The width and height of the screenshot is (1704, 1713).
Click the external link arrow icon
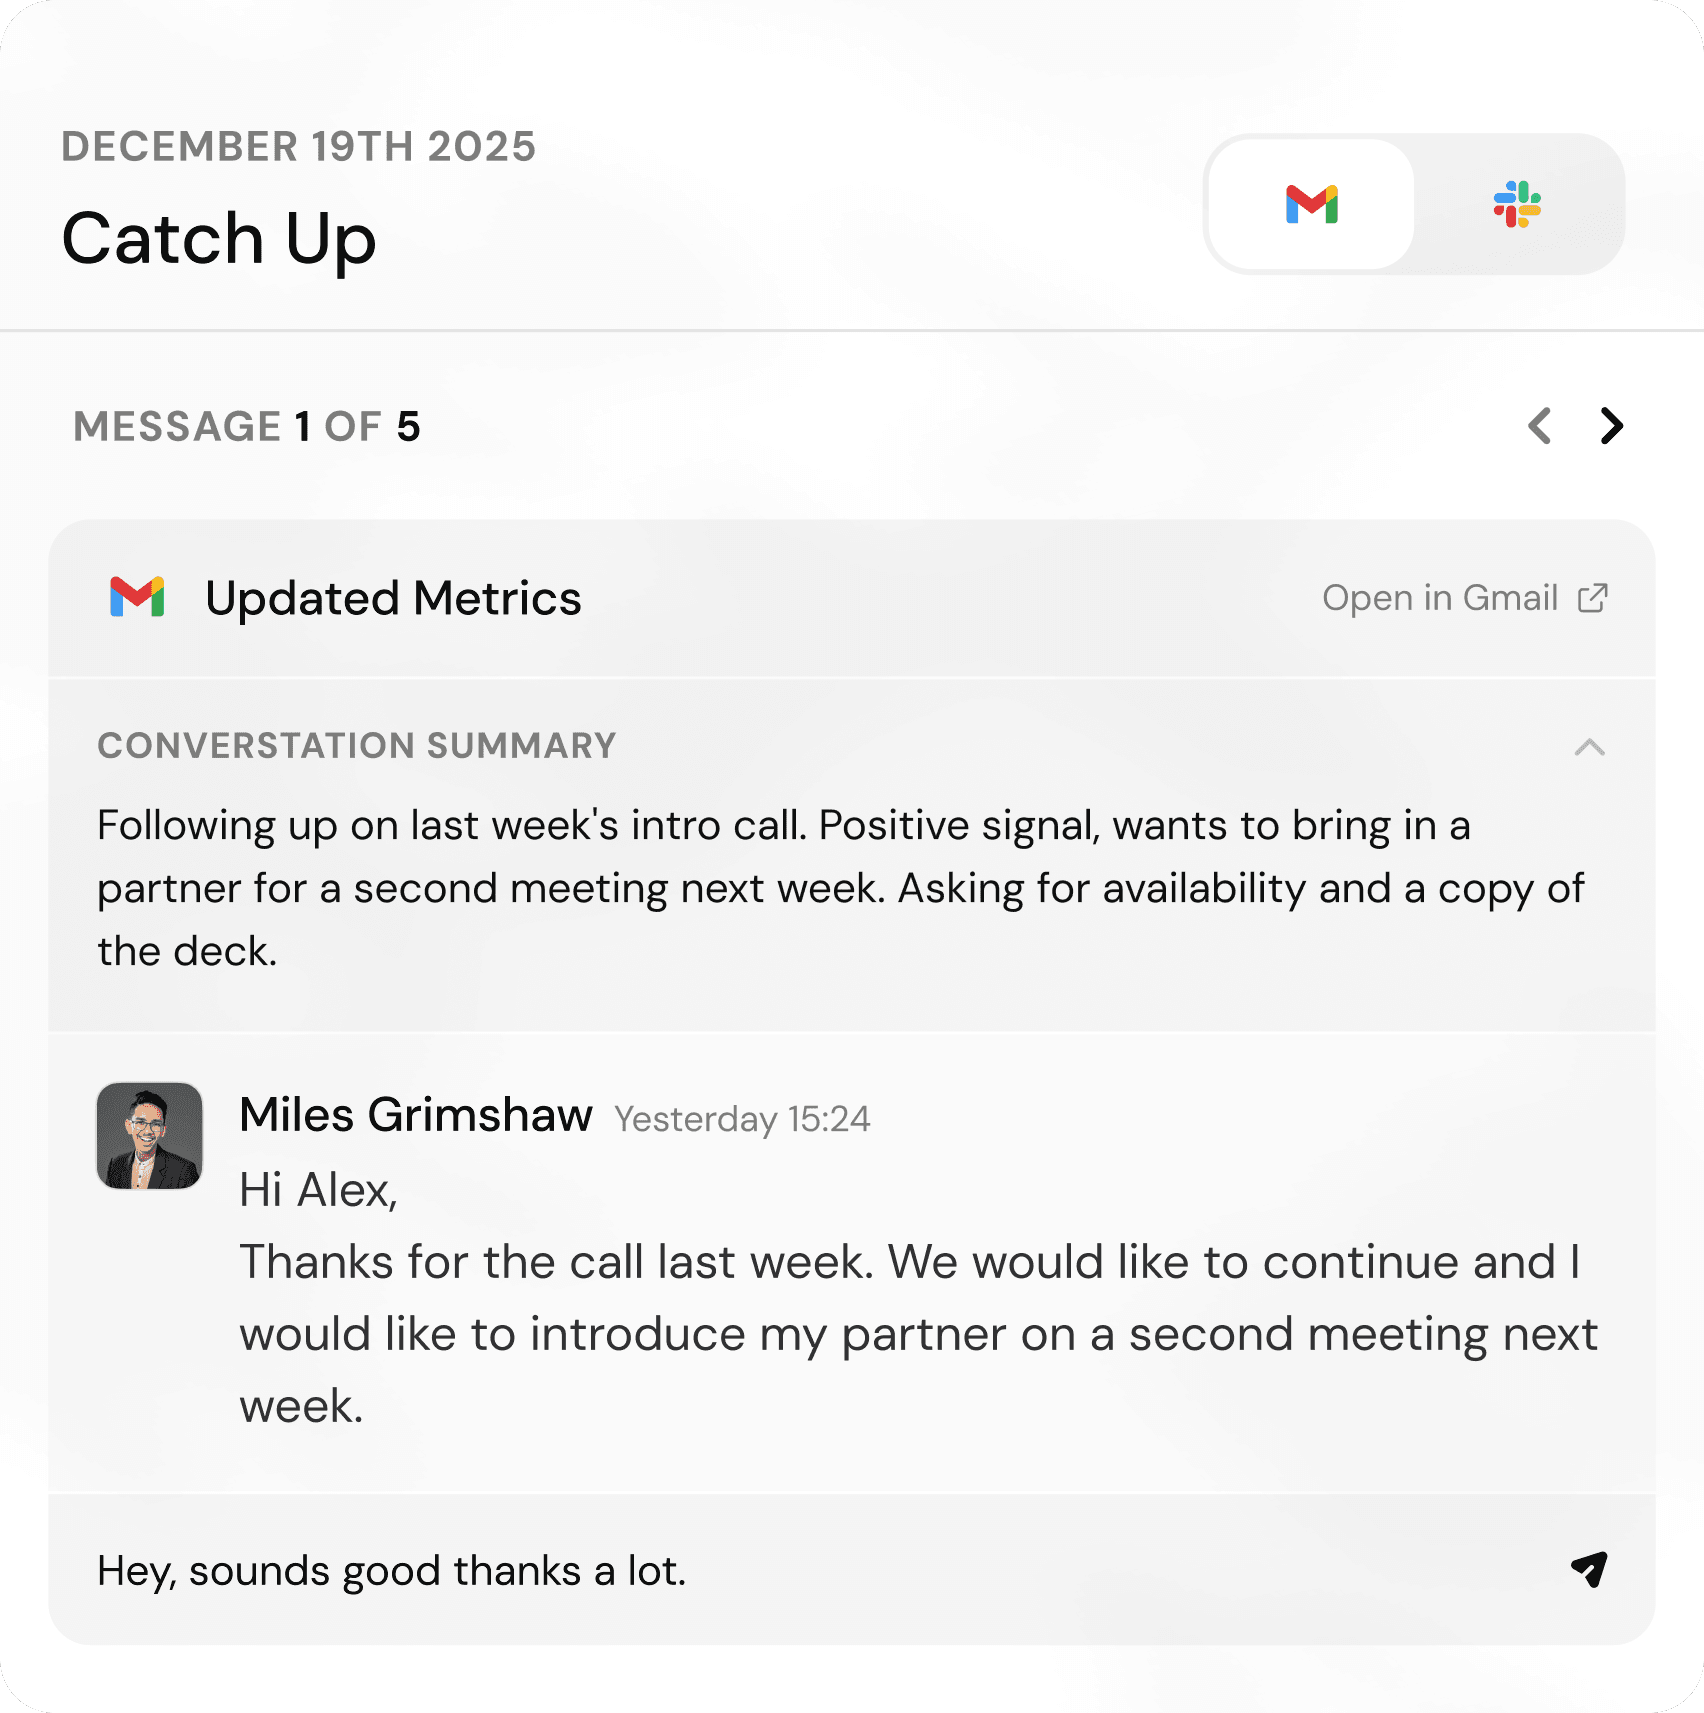pyautogui.click(x=1592, y=598)
